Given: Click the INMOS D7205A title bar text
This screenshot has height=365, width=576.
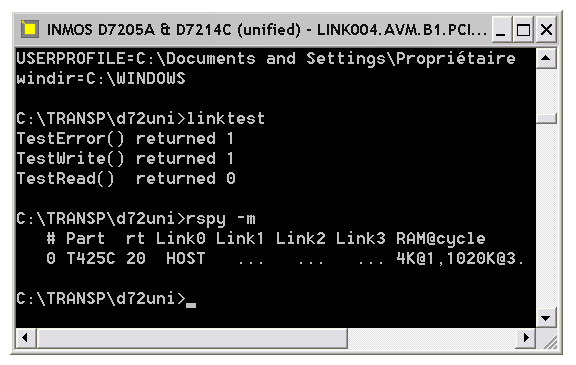Looking at the screenshot, I should coord(267,30).
